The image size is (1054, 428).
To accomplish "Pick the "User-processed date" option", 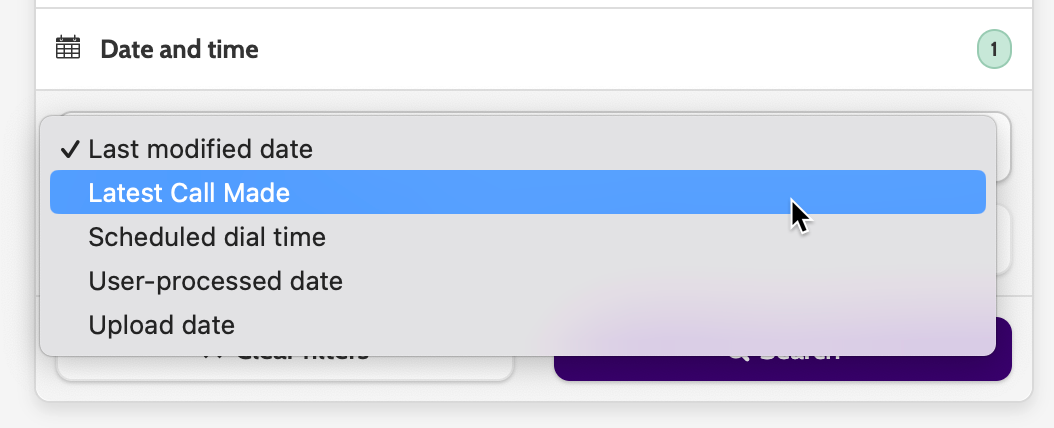I will [215, 281].
